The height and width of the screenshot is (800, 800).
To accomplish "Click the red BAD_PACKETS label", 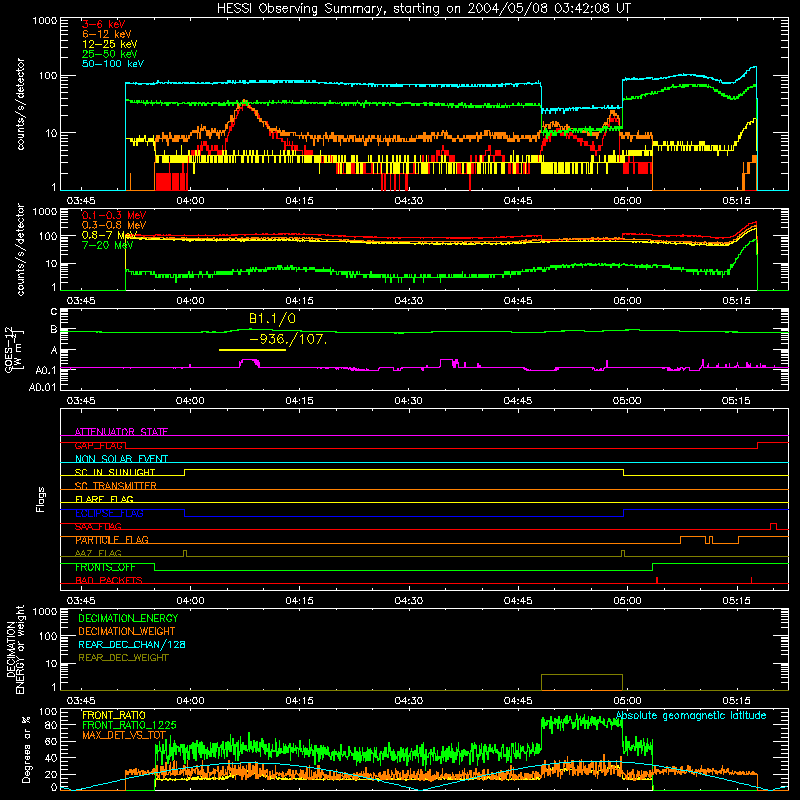I will [109, 581].
